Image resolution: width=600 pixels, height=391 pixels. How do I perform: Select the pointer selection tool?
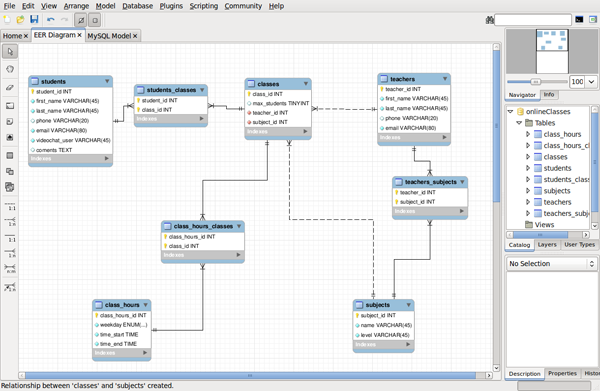point(10,51)
